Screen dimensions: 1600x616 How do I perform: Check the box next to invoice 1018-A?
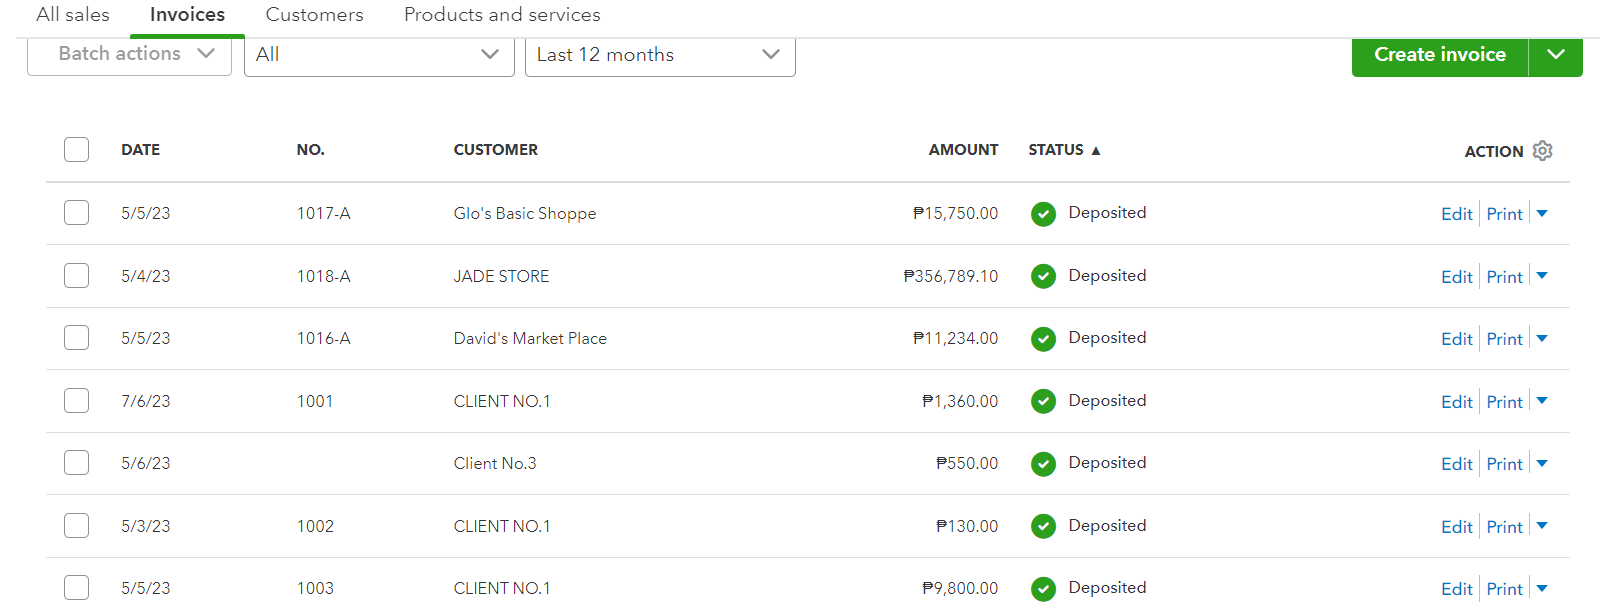pyautogui.click(x=76, y=276)
